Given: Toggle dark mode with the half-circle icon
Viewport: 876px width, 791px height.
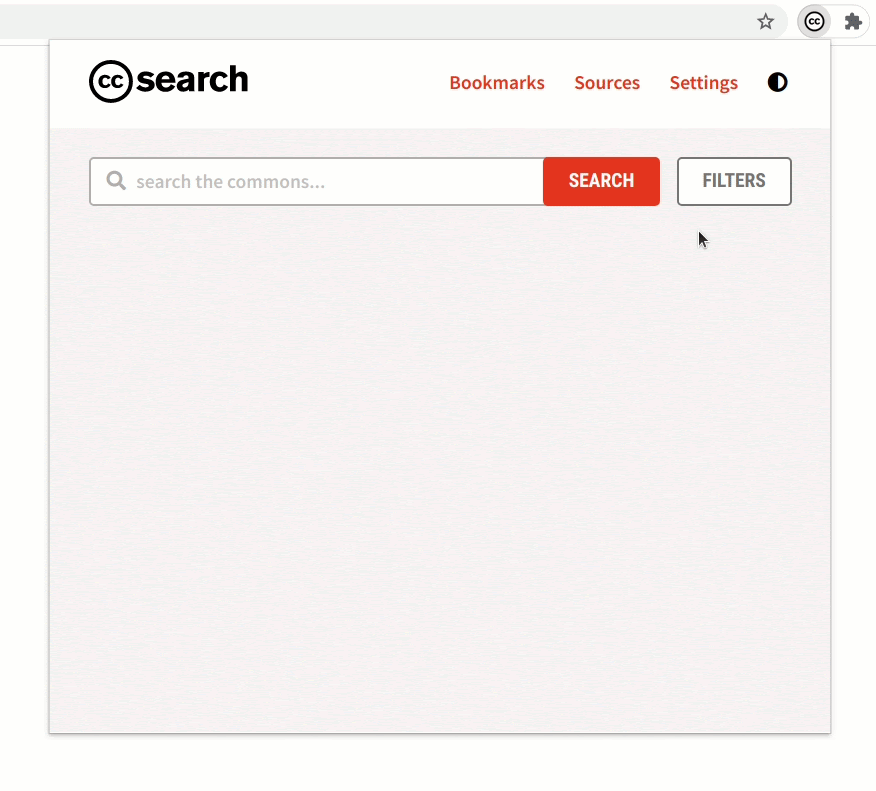Looking at the screenshot, I should pos(777,82).
